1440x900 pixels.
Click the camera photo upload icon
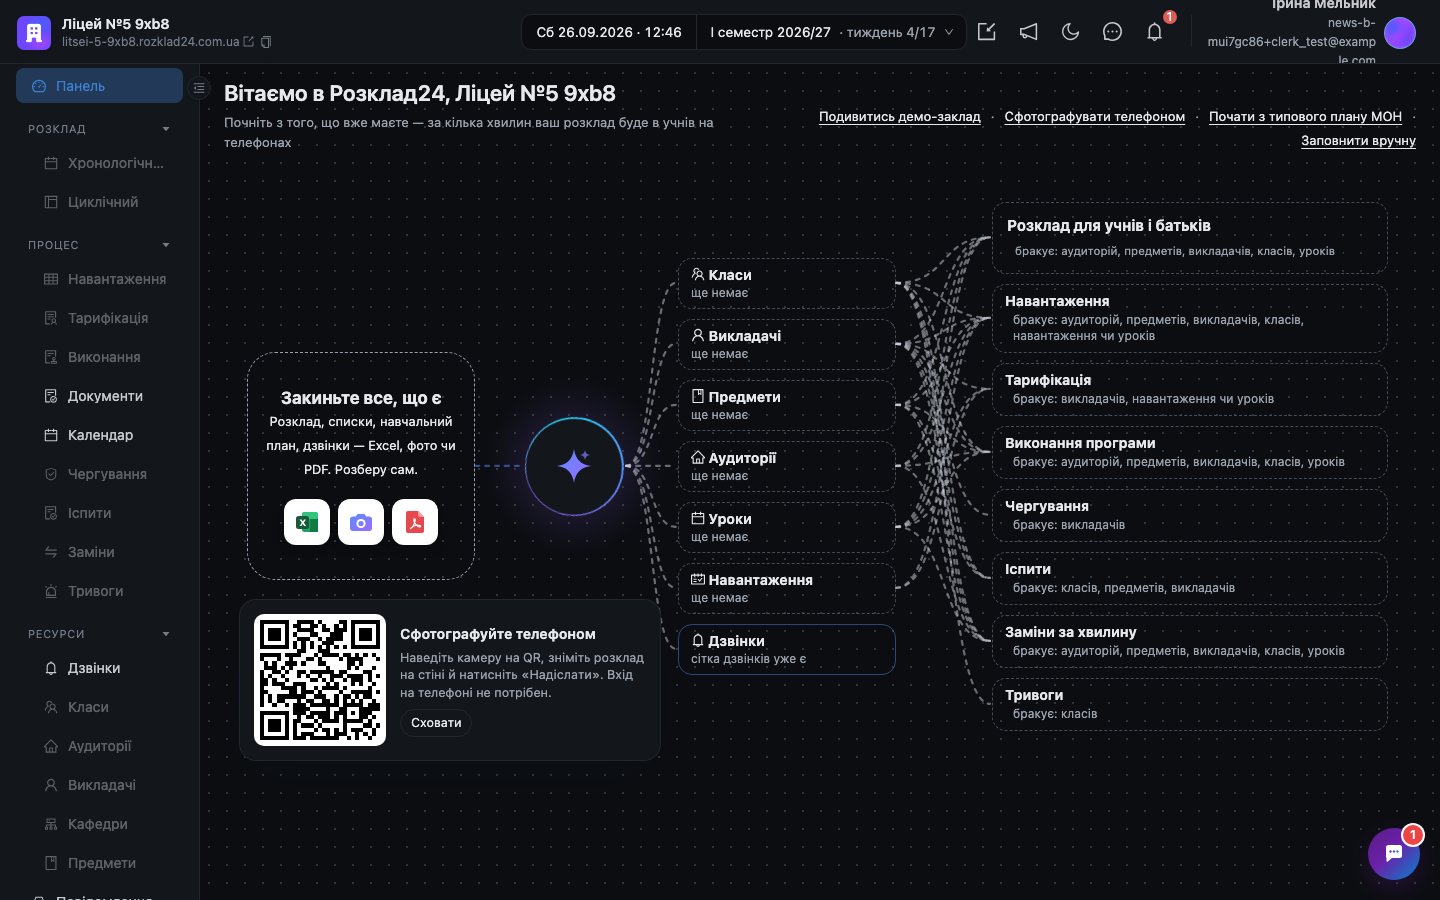coord(361,522)
